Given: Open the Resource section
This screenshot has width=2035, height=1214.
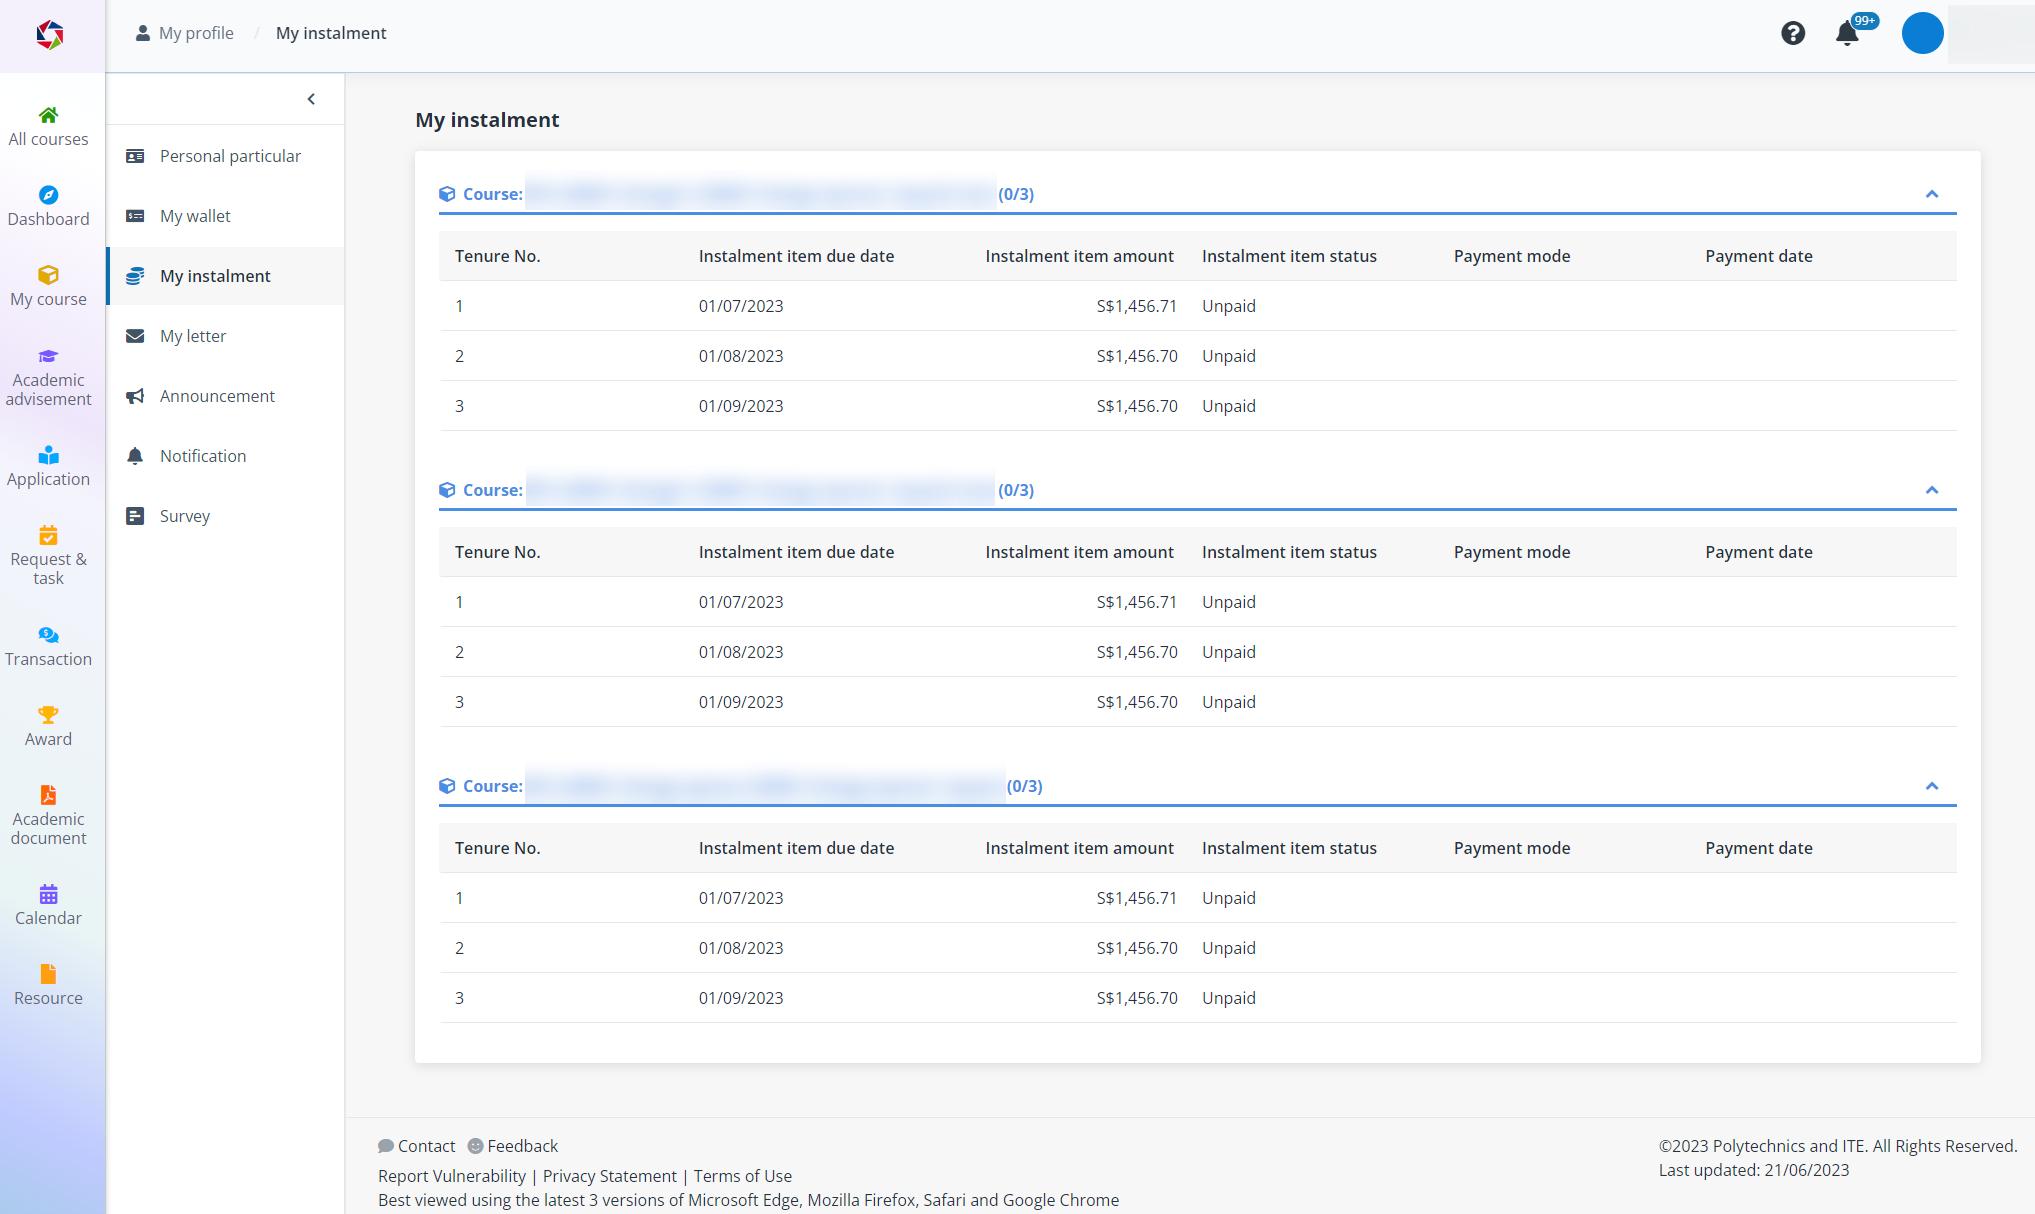Looking at the screenshot, I should coord(48,986).
